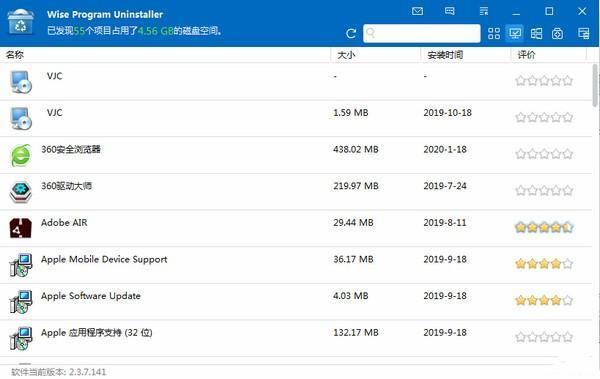Screen dimensions: 600x379
Task: Click the Adobe AIR icon
Action: pos(21,228)
